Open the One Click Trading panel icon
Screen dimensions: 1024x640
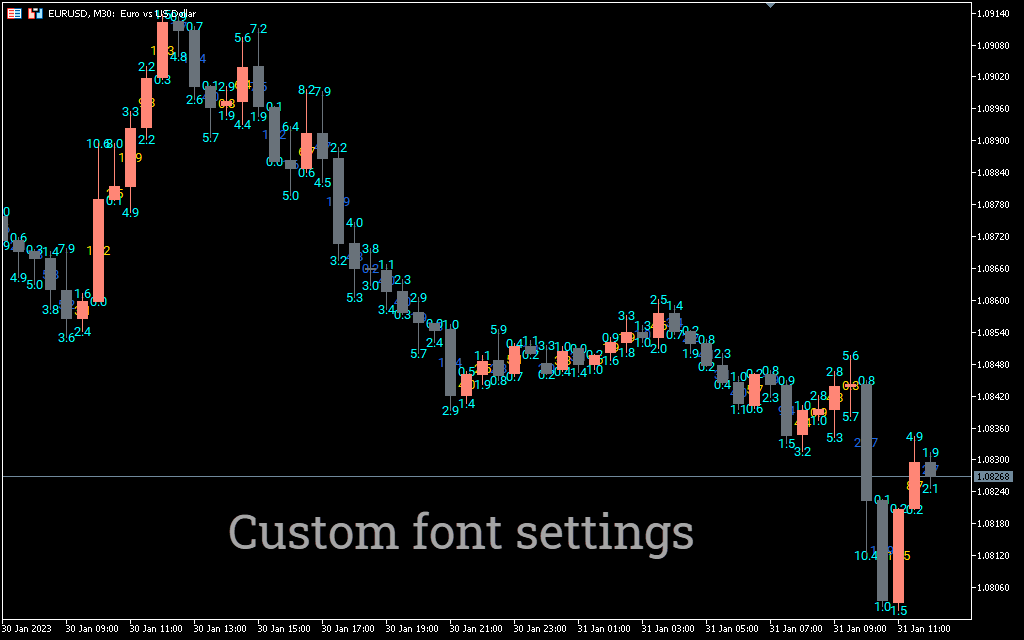point(14,14)
